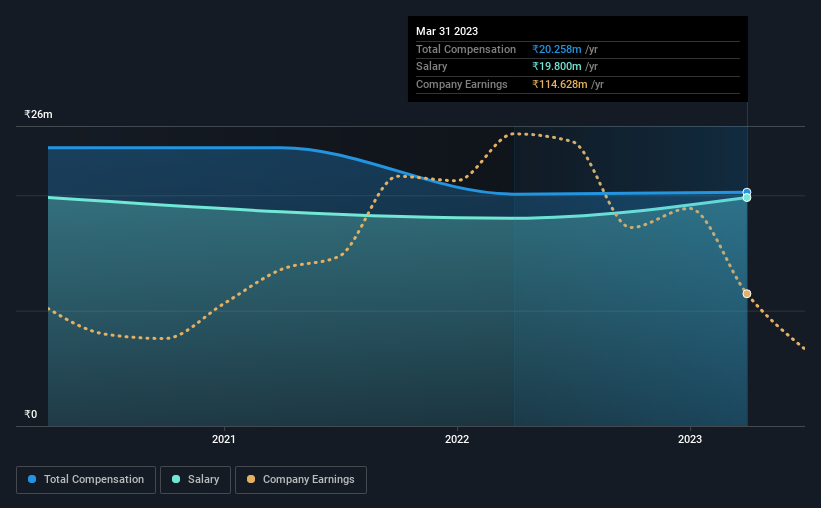Click the Company Earnings label in tooltip
821x508 pixels.
tap(461, 84)
